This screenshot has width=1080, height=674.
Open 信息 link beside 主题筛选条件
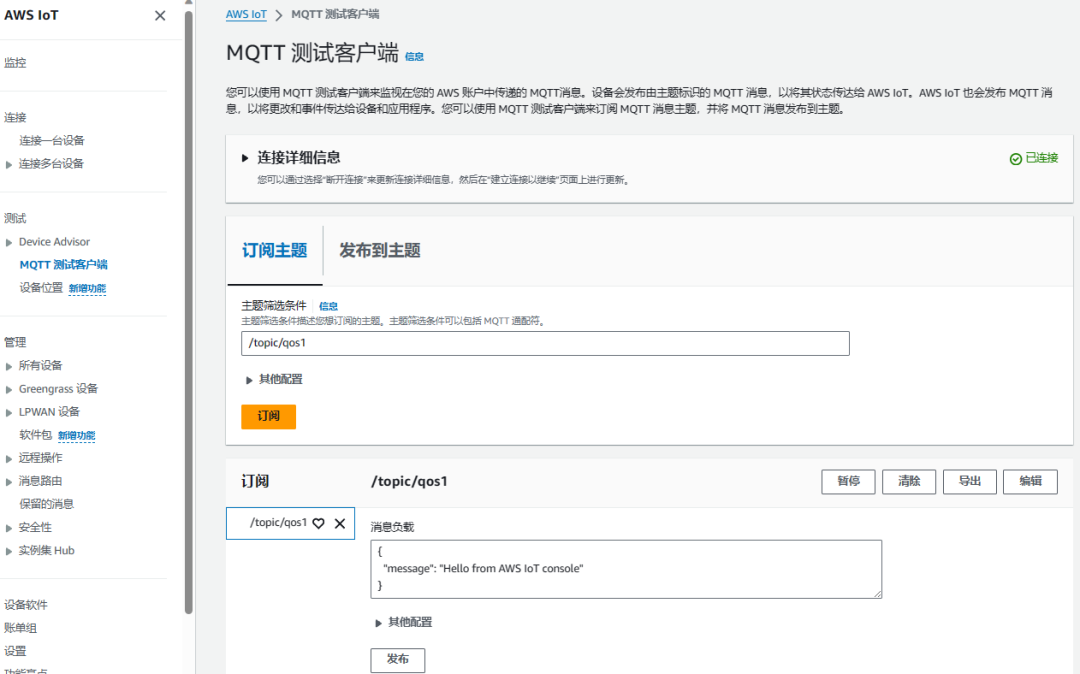tap(329, 306)
